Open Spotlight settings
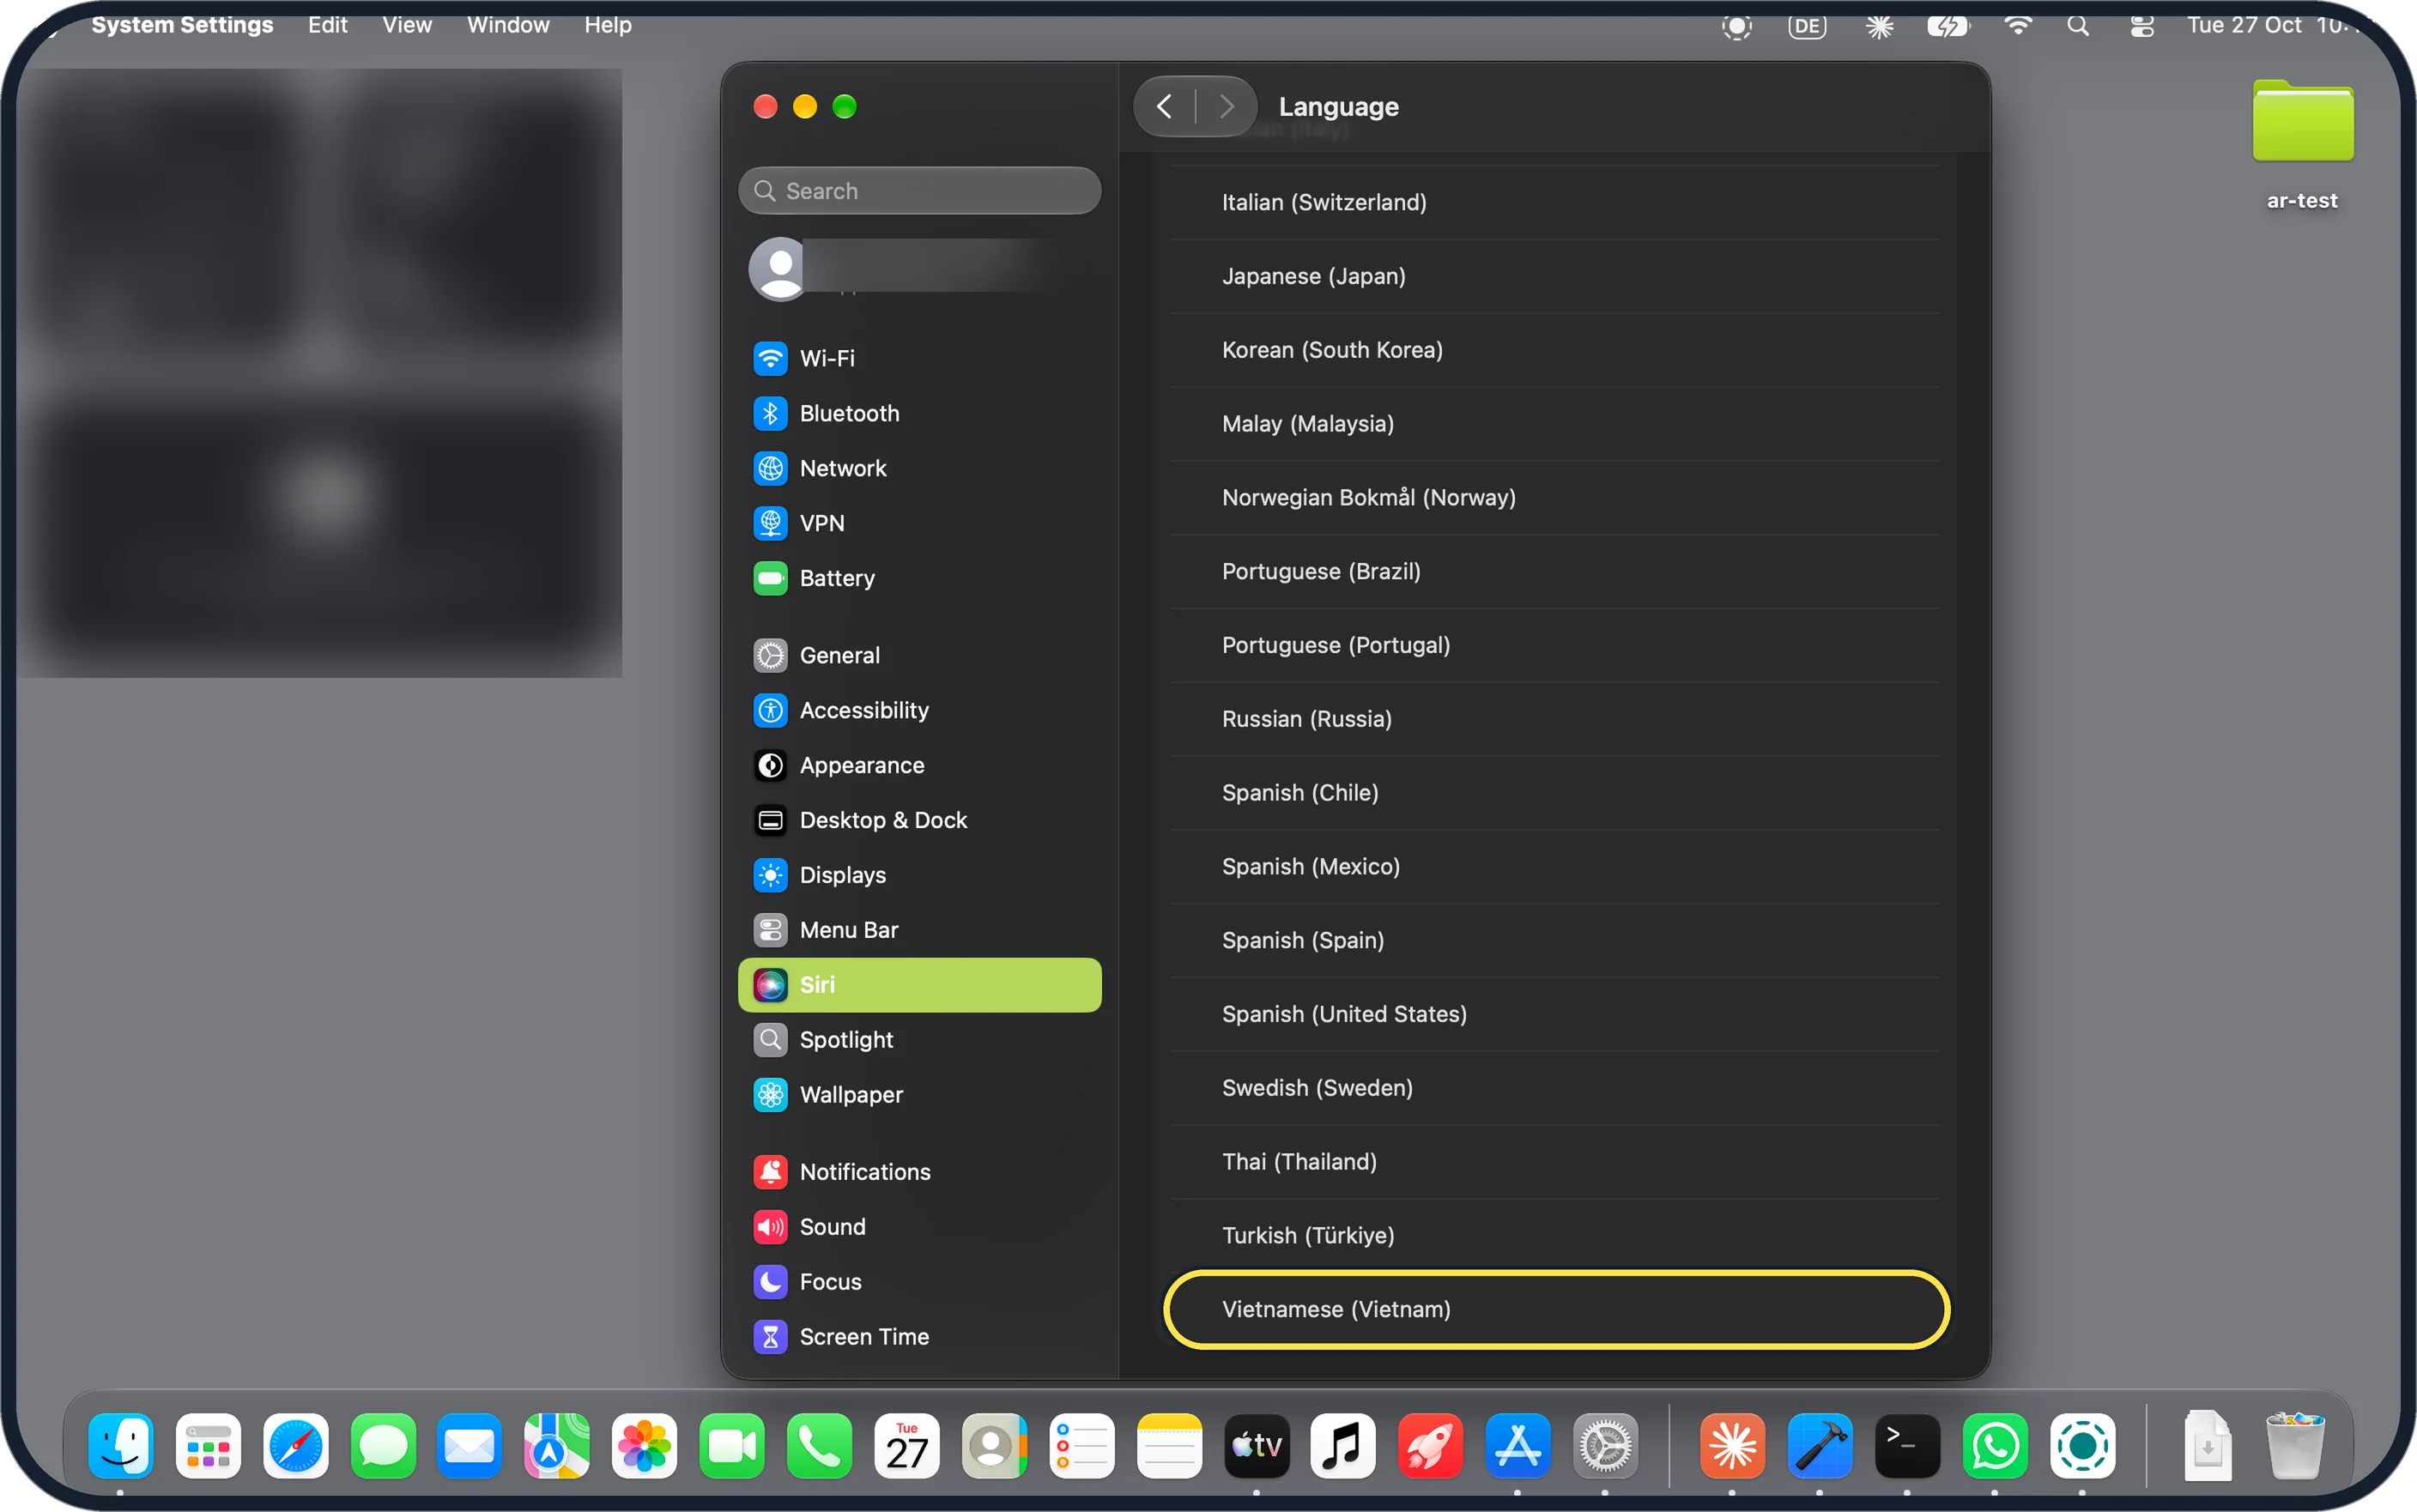The height and width of the screenshot is (1512, 2417). click(x=919, y=1040)
